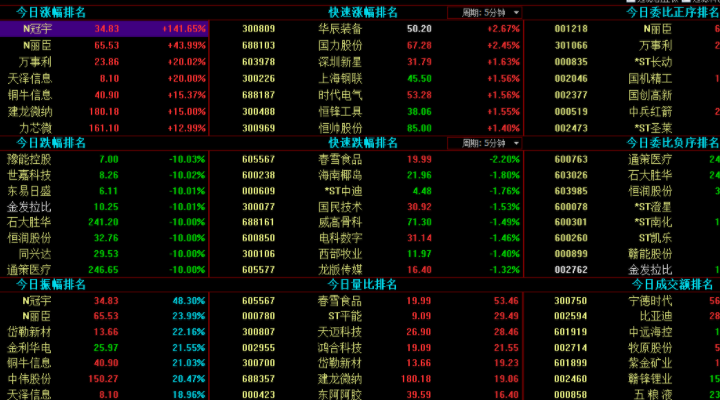Select N丽臣 row showing +43.99%
Screen dimensions: 720x400
tap(104, 45)
